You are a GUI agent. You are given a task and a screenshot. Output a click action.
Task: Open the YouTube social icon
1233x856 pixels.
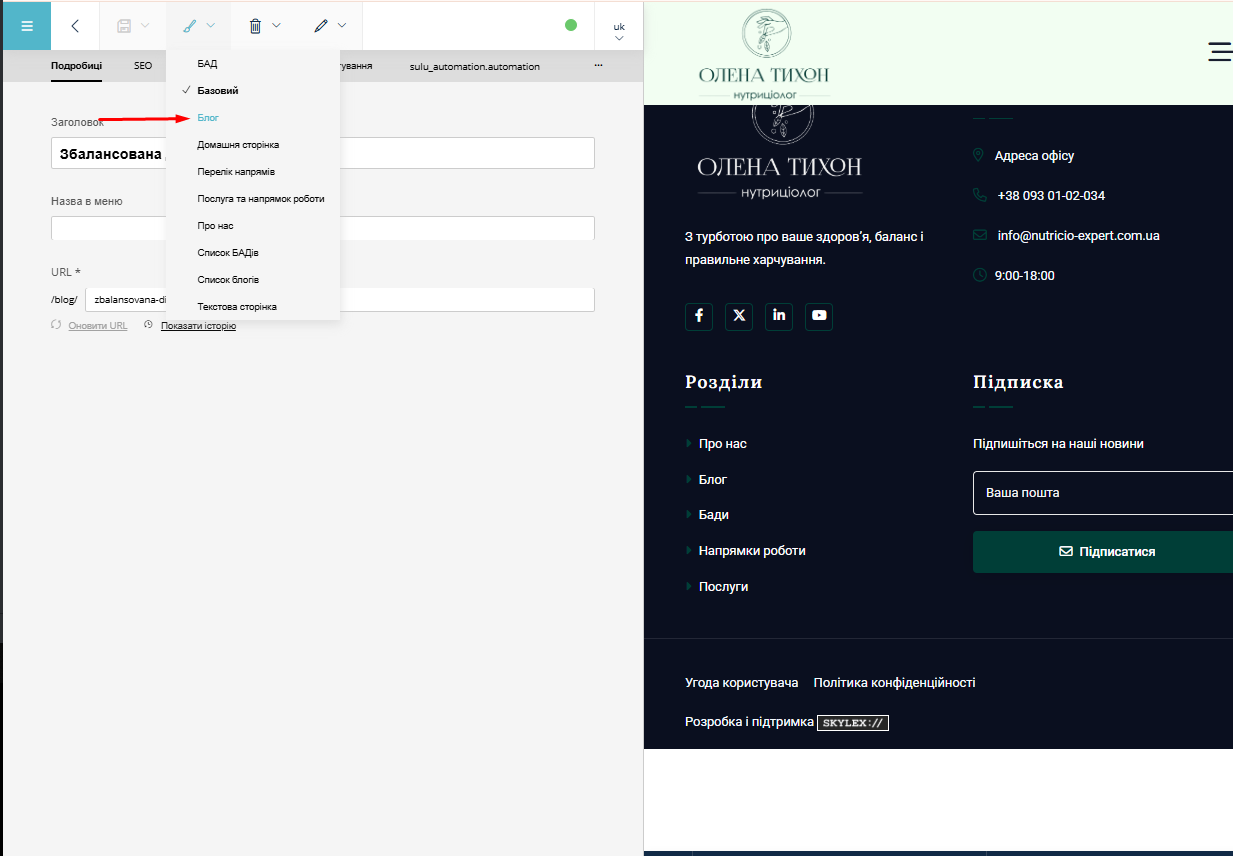[x=819, y=316]
